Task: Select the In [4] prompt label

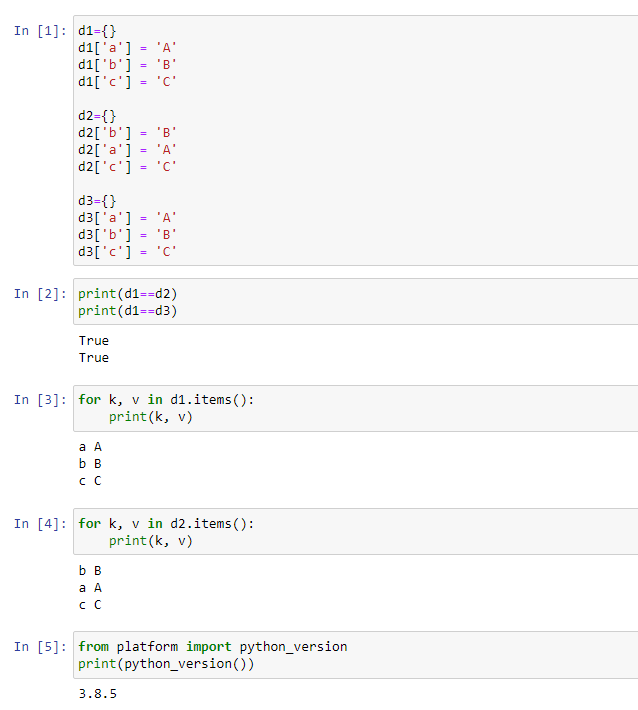Action: click(41, 523)
